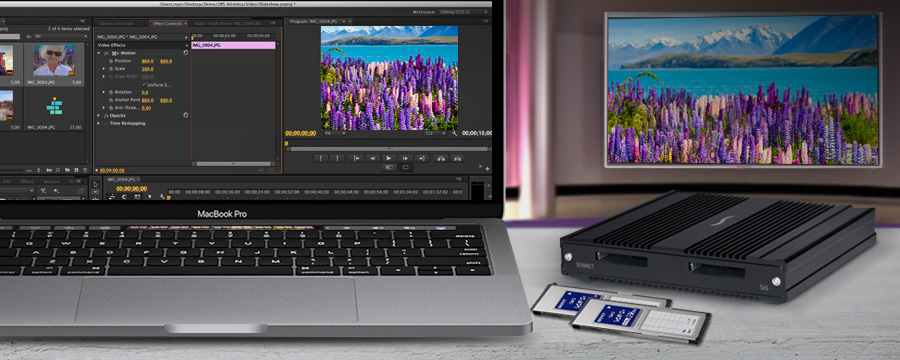The image size is (900, 360).
Task: Play the Program monitor
Action: (x=389, y=158)
